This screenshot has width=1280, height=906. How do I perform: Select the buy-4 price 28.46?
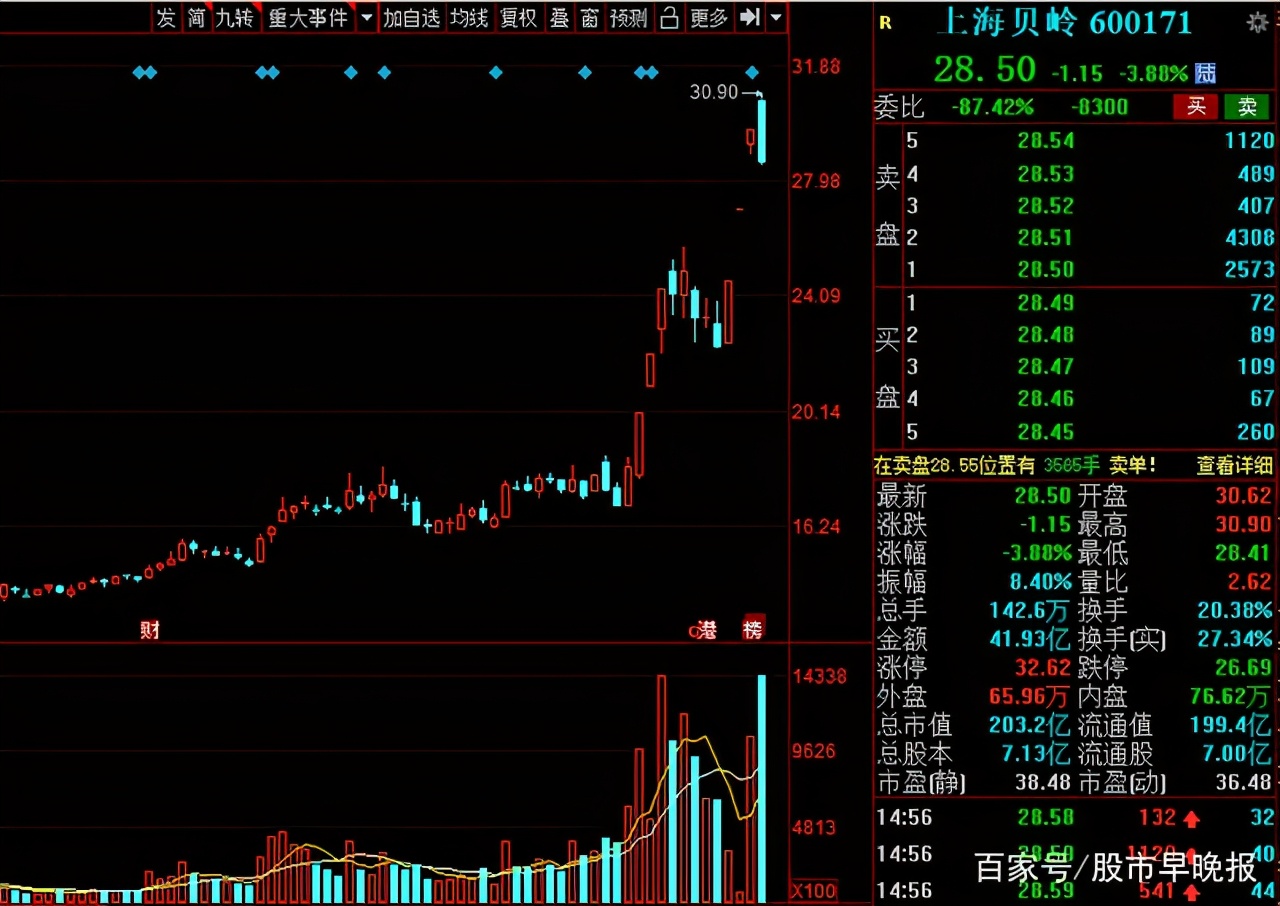[1045, 399]
